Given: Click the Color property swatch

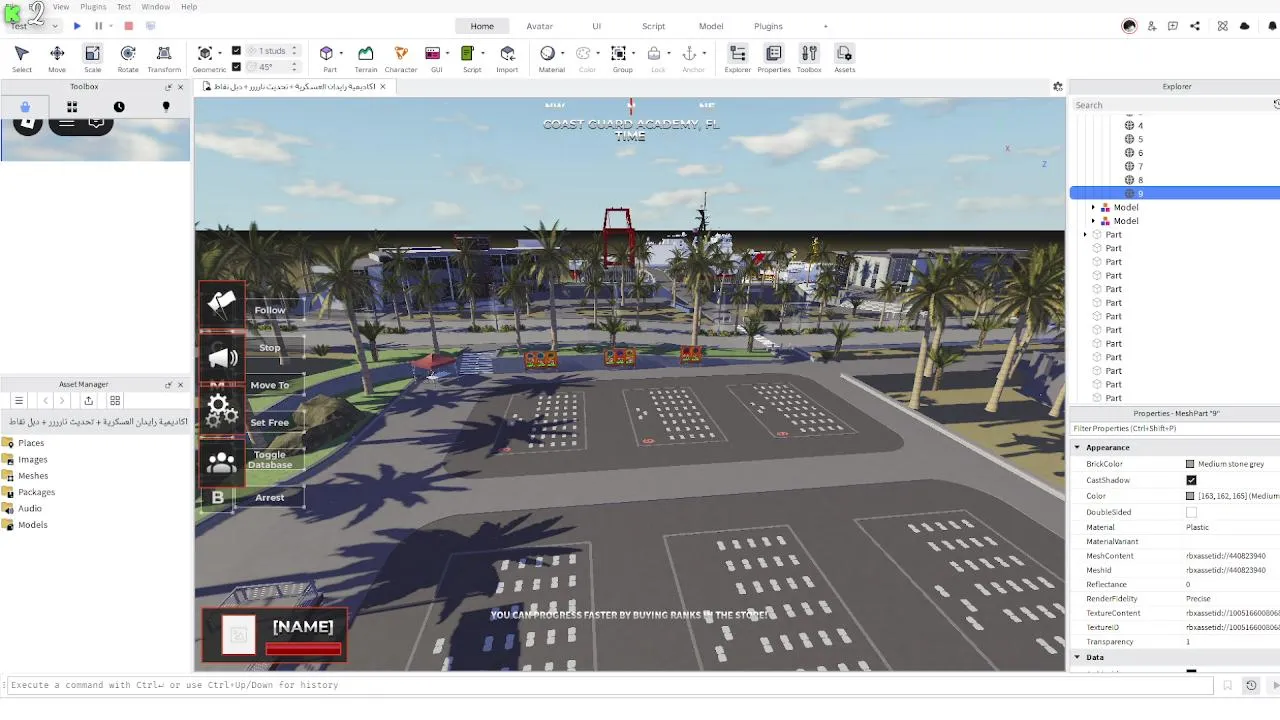Looking at the screenshot, I should pyautogui.click(x=1190, y=496).
